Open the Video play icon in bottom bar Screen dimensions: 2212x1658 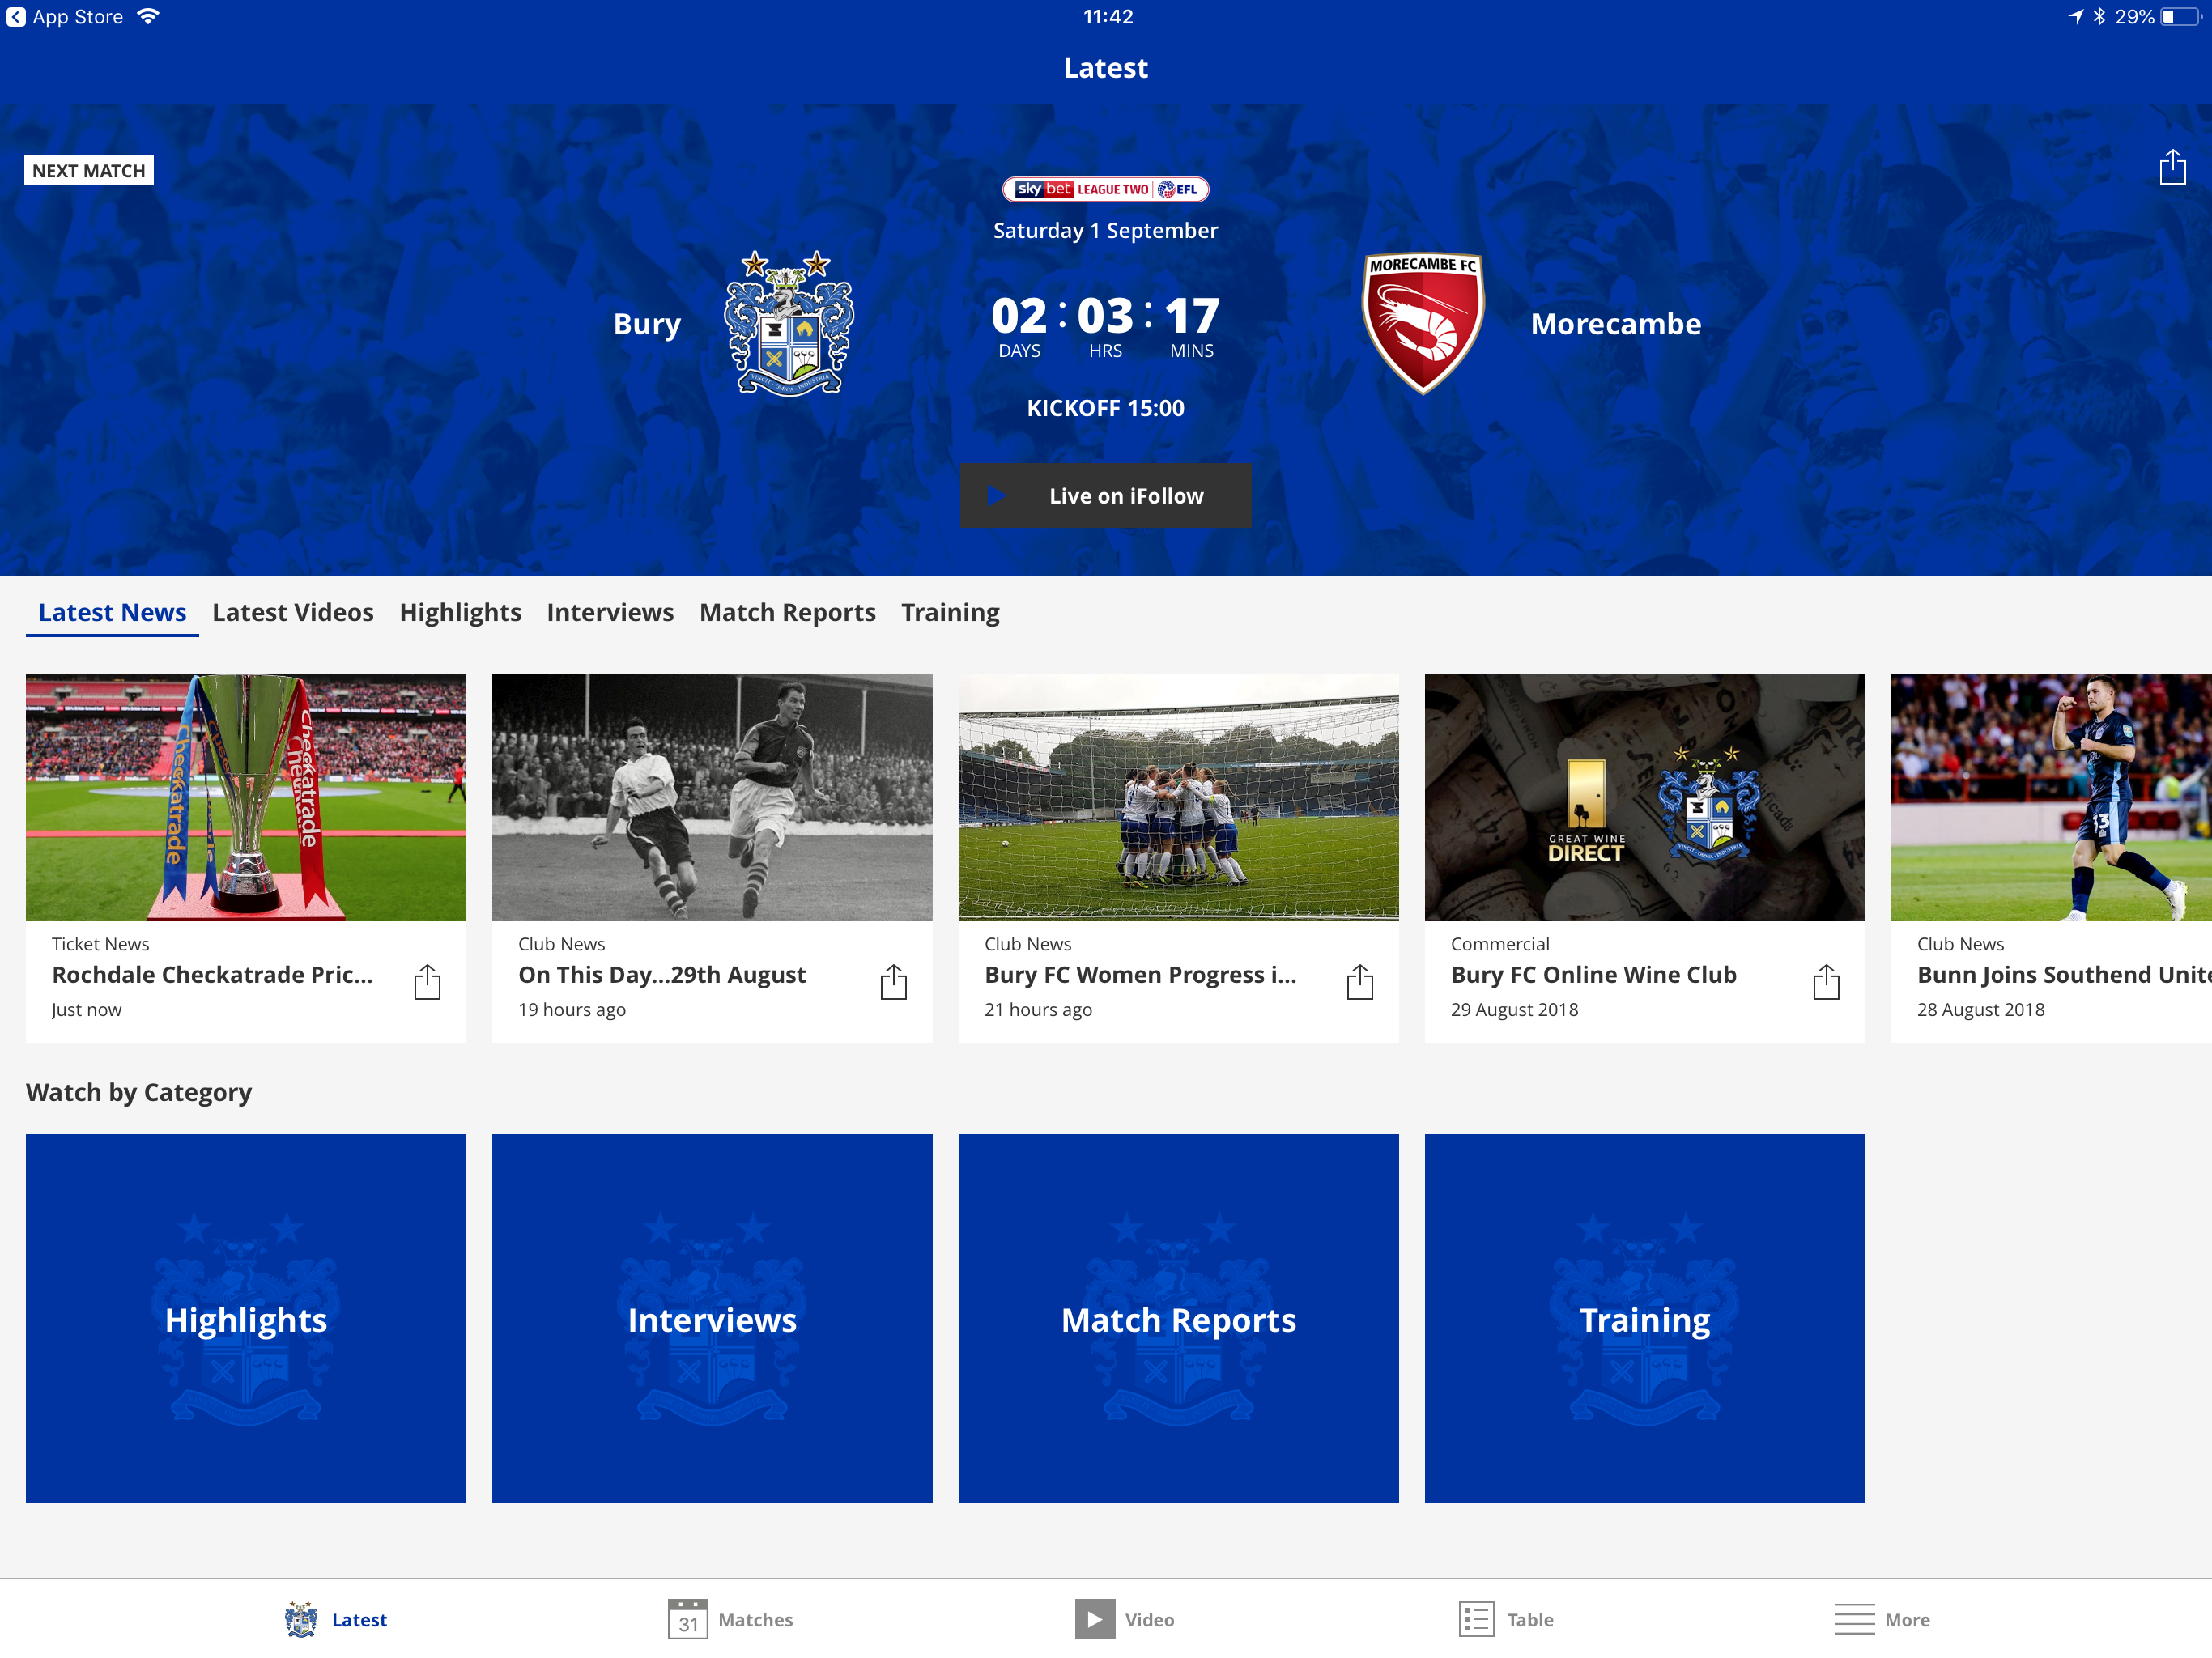point(1095,1619)
